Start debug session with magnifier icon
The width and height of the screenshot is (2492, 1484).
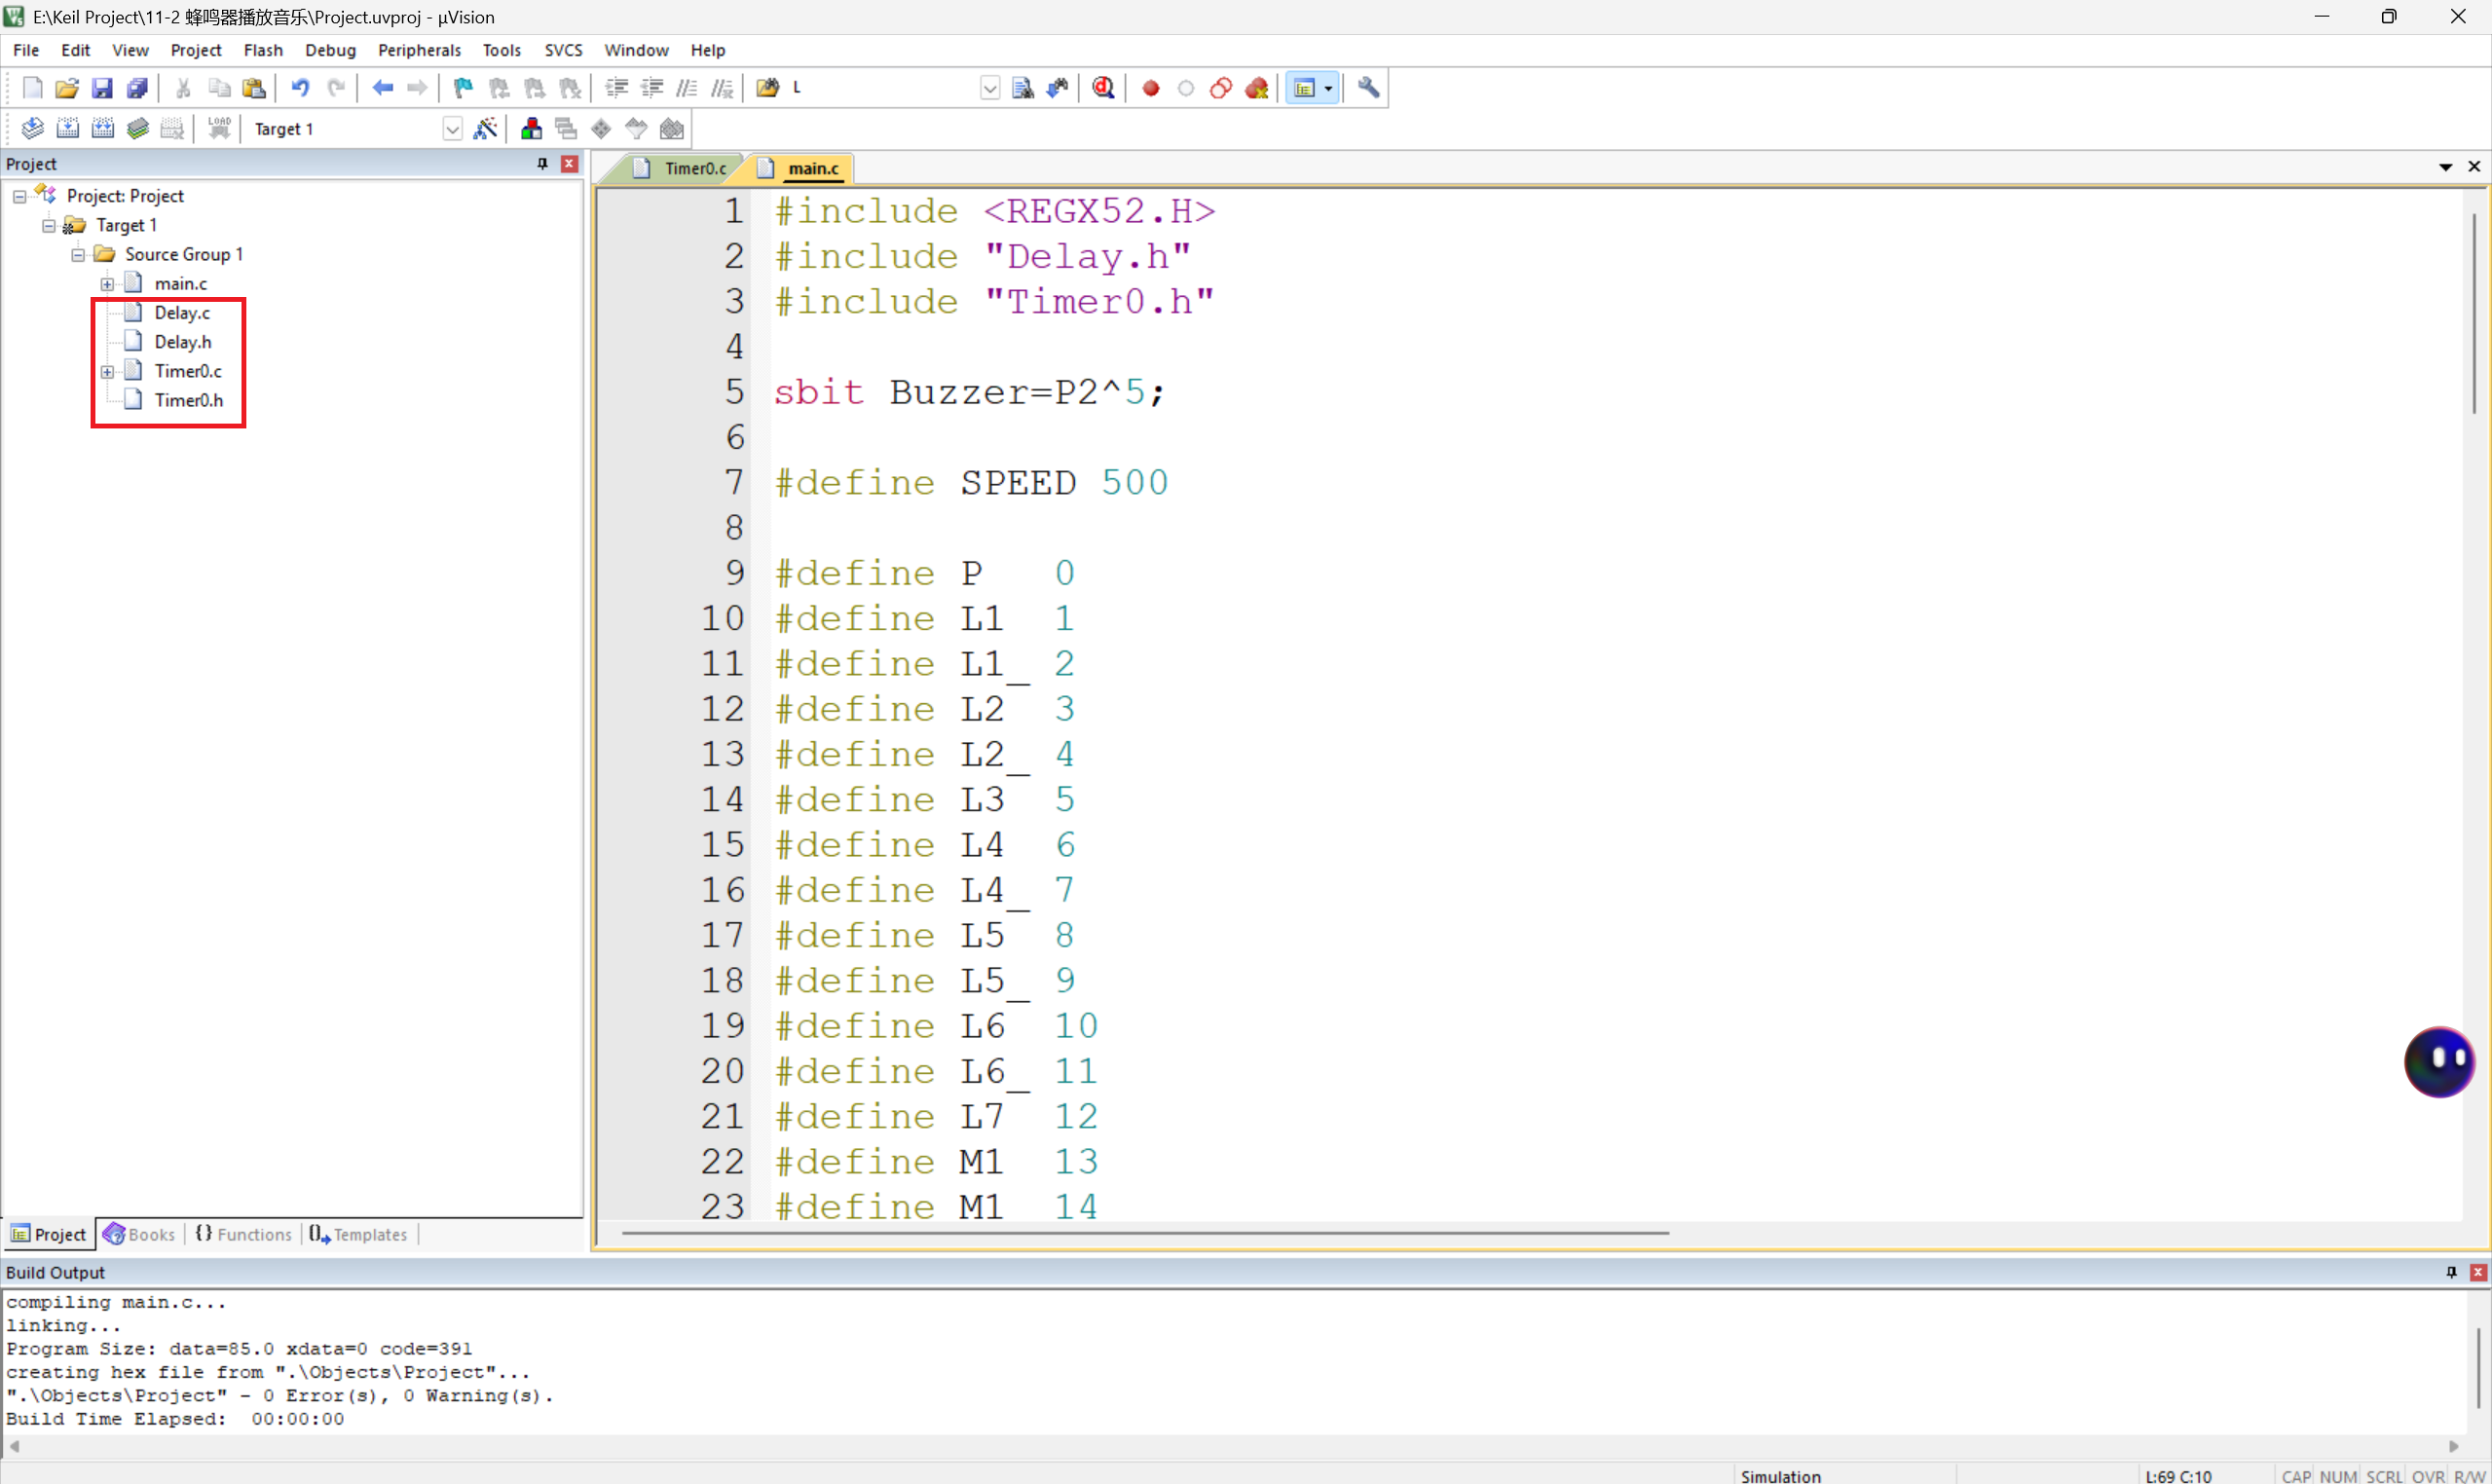pos(1103,88)
